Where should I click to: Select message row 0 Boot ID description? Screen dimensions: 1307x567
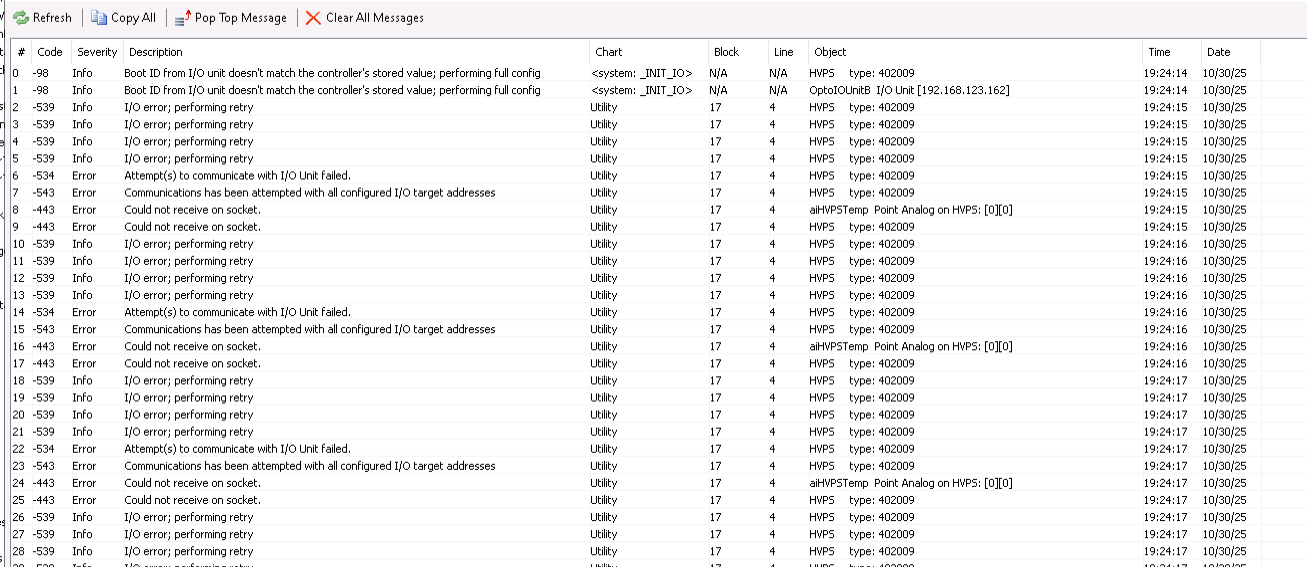pyautogui.click(x=332, y=73)
